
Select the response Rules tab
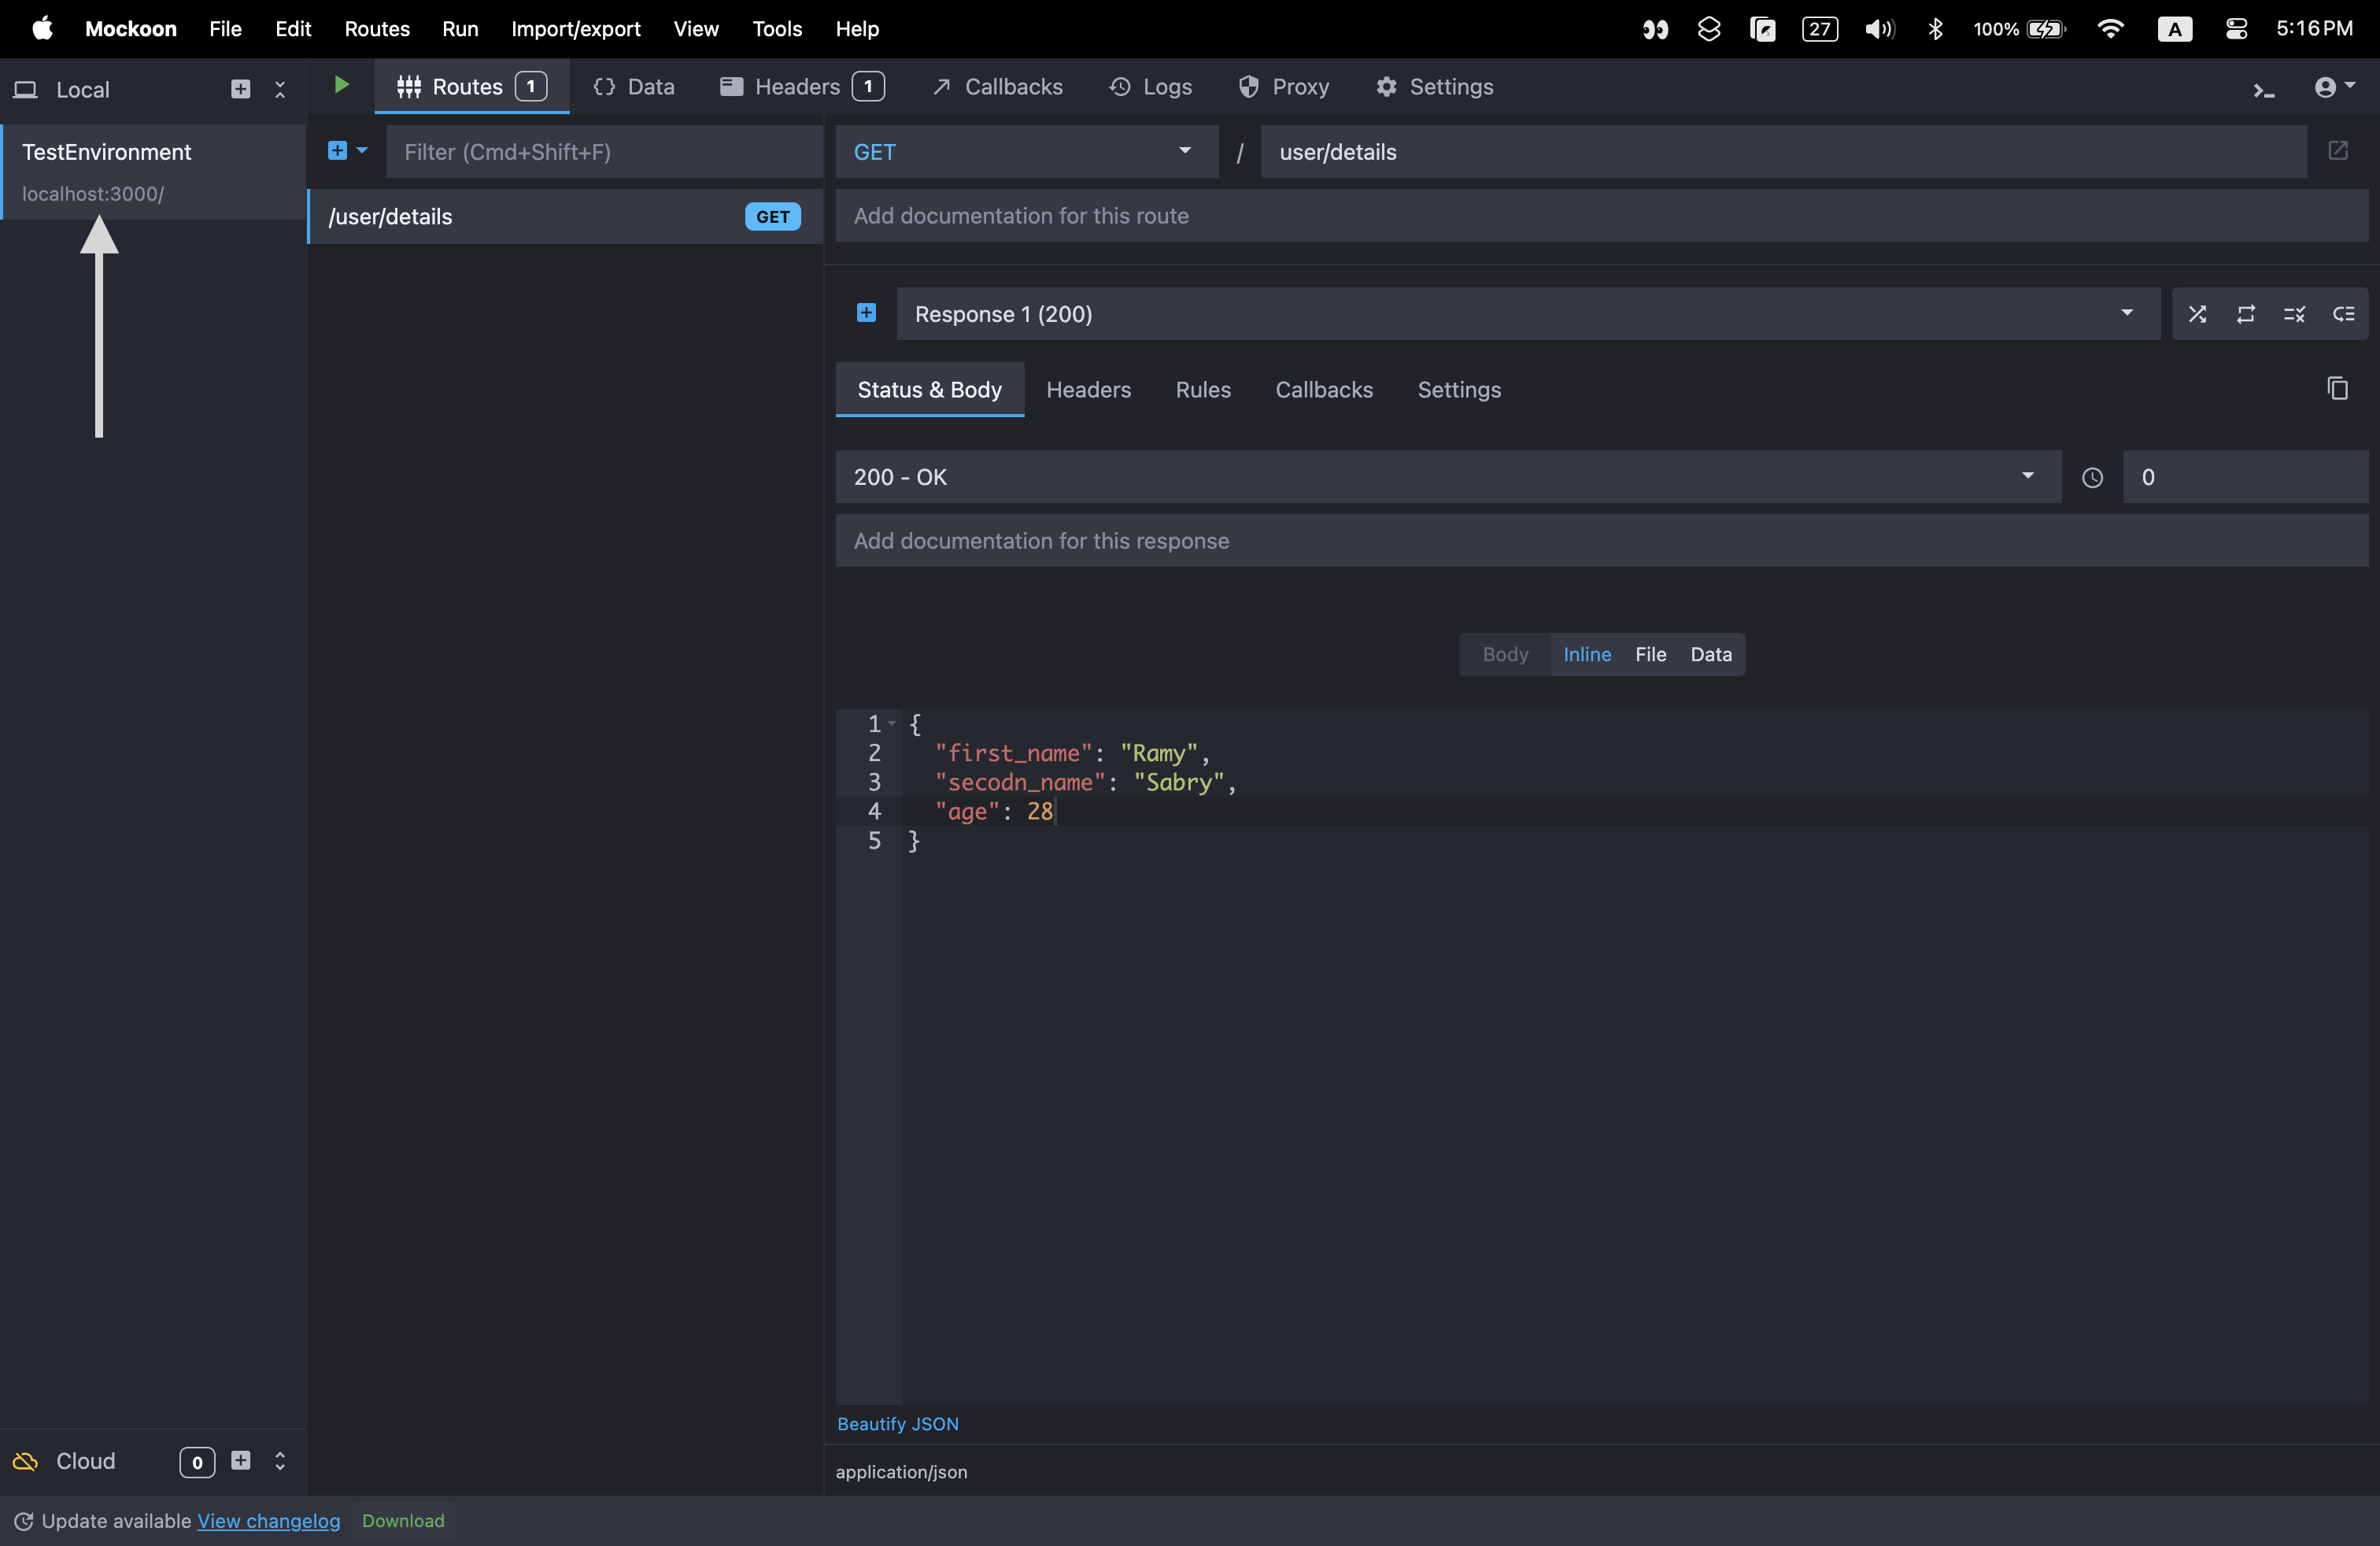tap(1203, 389)
